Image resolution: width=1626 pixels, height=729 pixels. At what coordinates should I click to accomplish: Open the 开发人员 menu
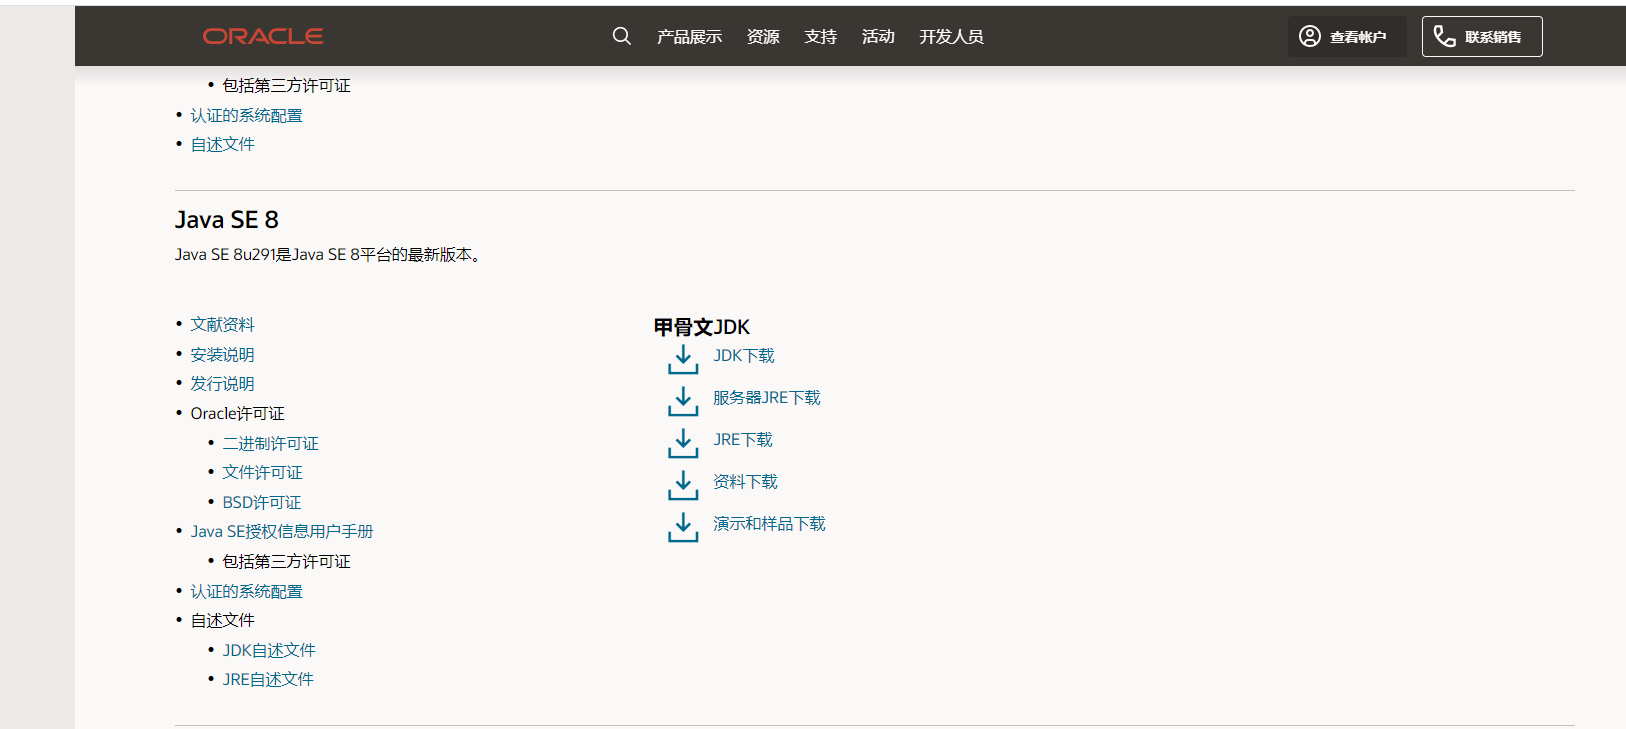(951, 37)
